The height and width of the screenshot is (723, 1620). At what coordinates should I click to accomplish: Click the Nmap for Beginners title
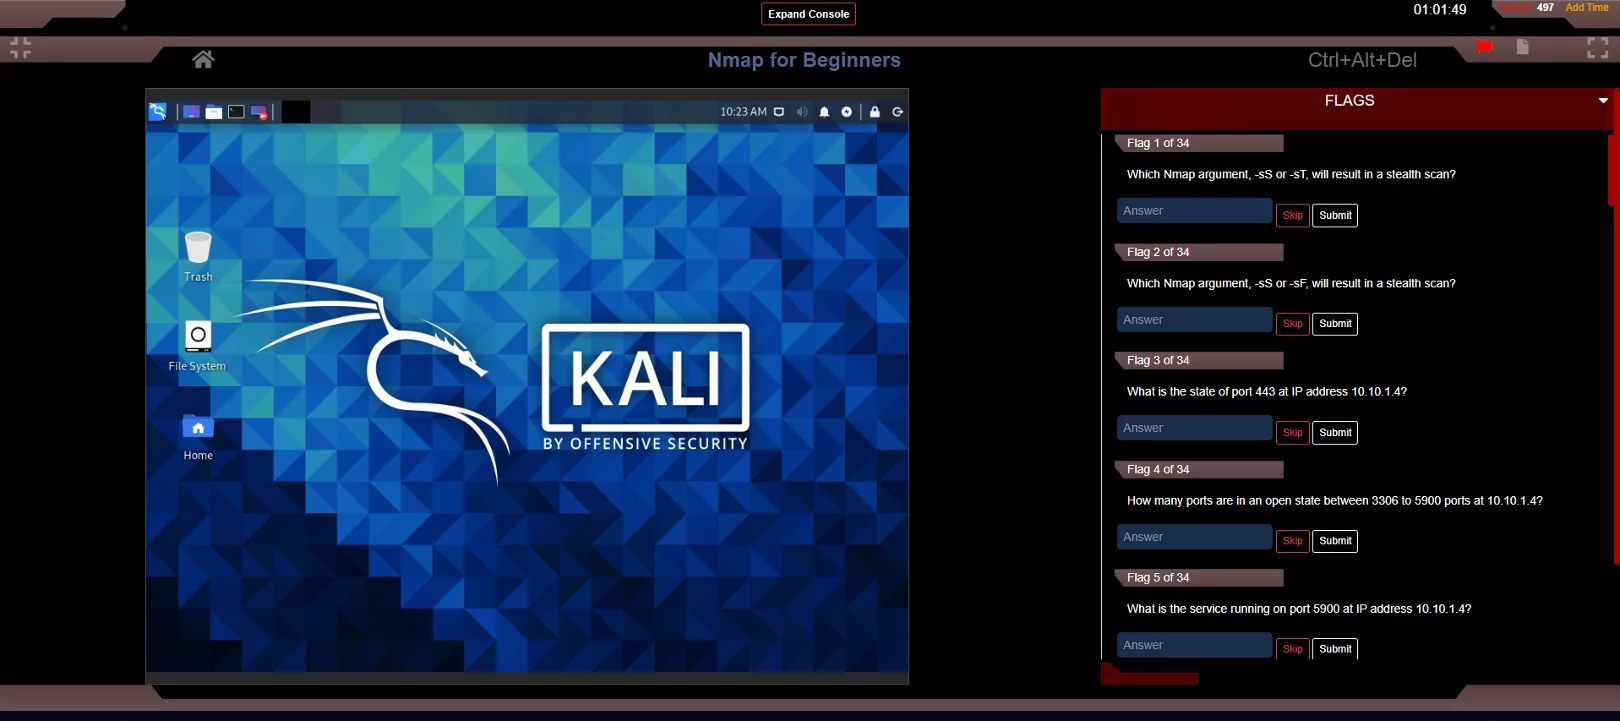pyautogui.click(x=804, y=60)
